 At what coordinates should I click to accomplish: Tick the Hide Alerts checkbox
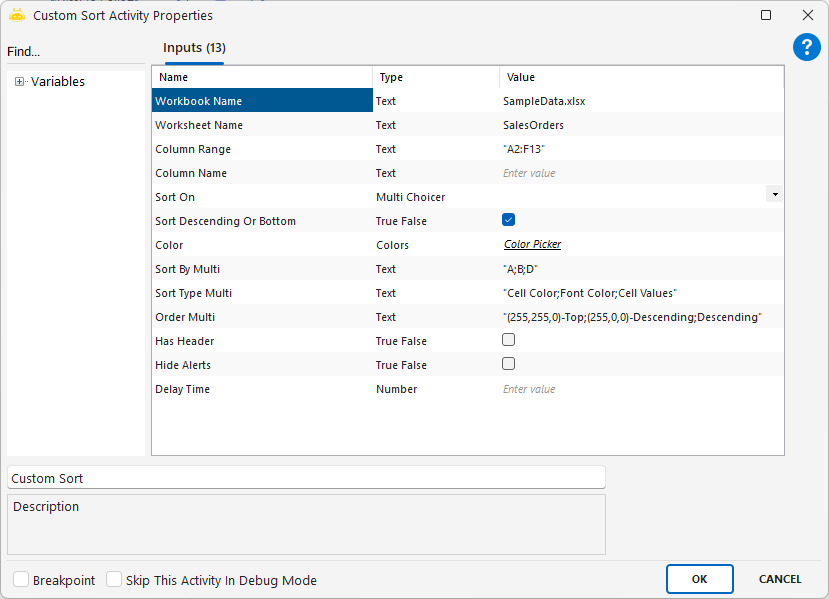click(x=509, y=364)
